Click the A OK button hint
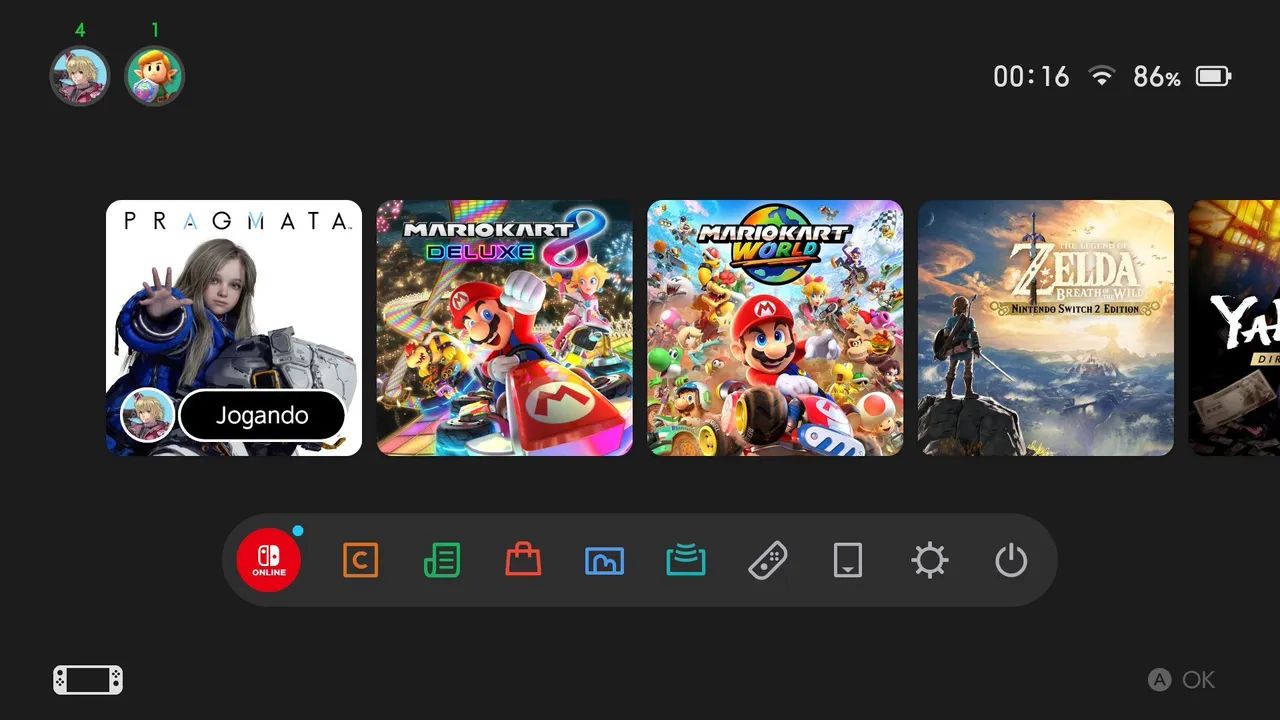The height and width of the screenshot is (720, 1280). point(1181,680)
